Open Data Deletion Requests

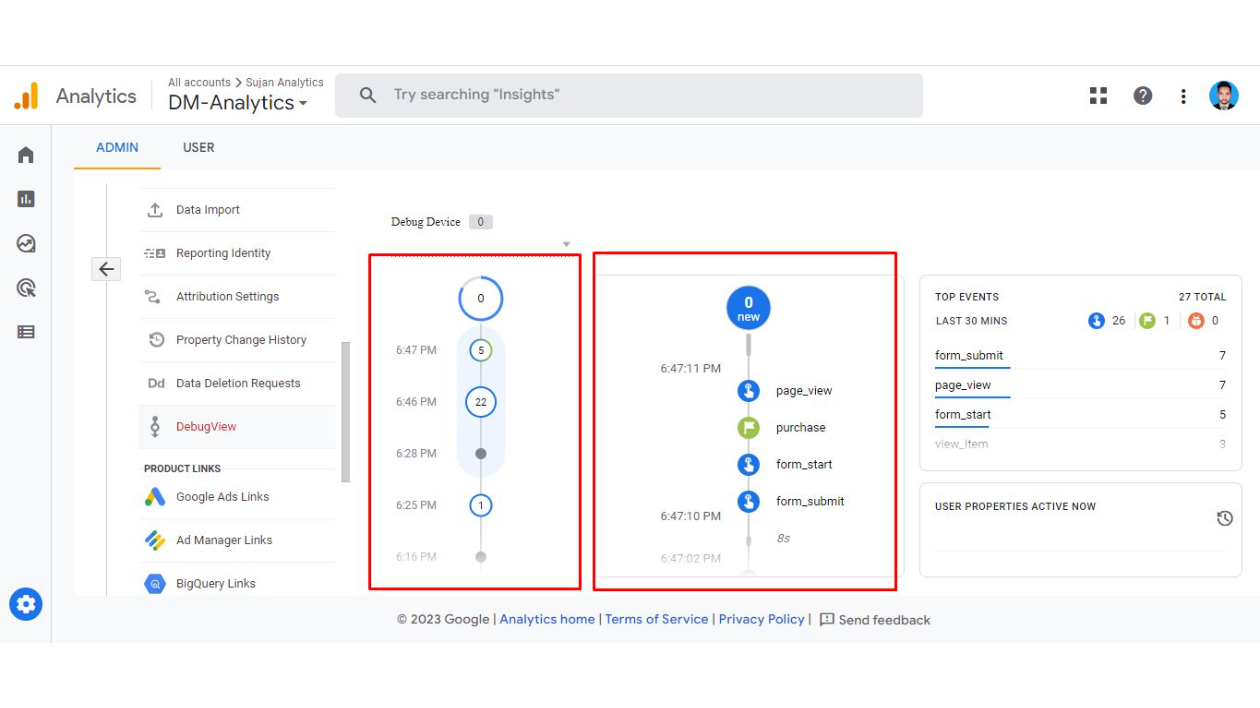(x=237, y=383)
